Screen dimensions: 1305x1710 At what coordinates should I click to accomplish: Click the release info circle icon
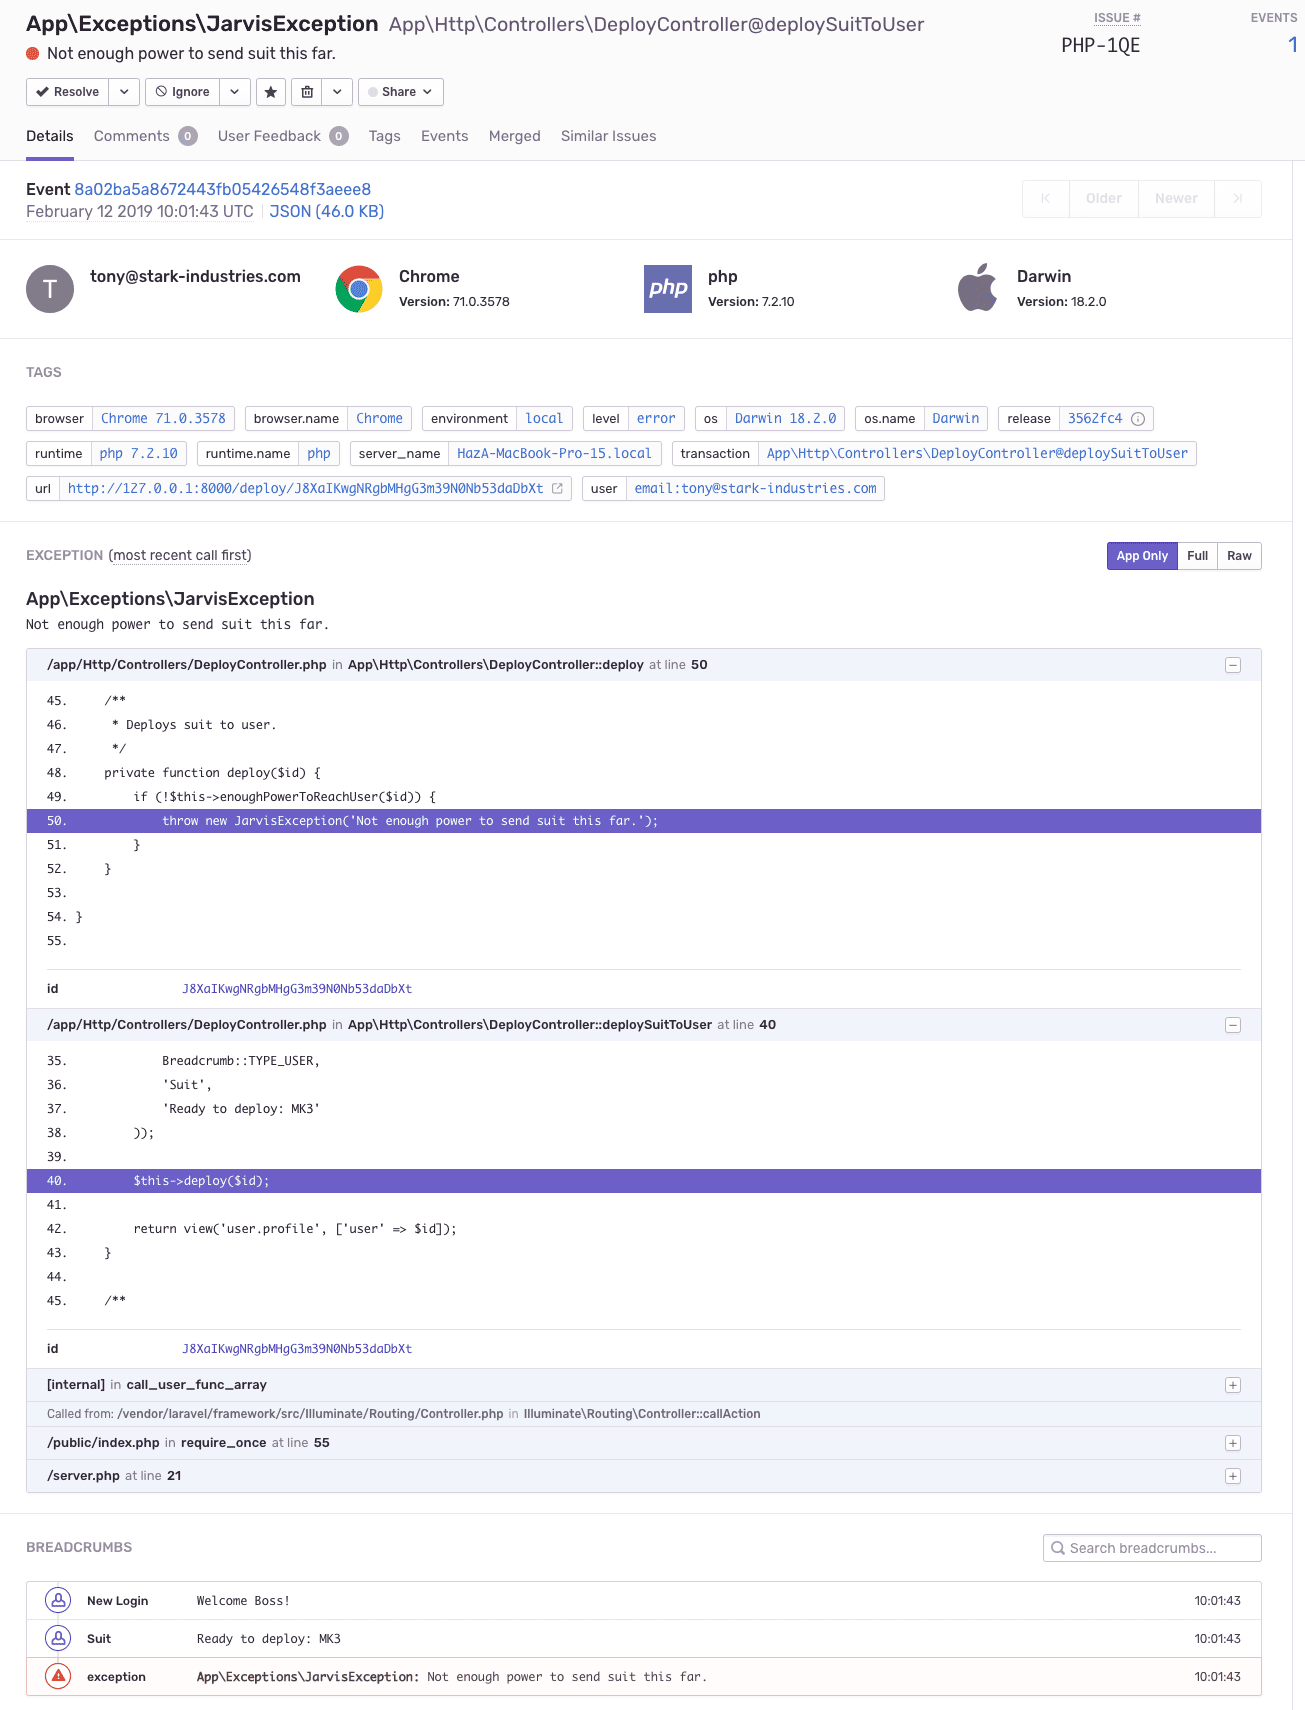coord(1138,419)
